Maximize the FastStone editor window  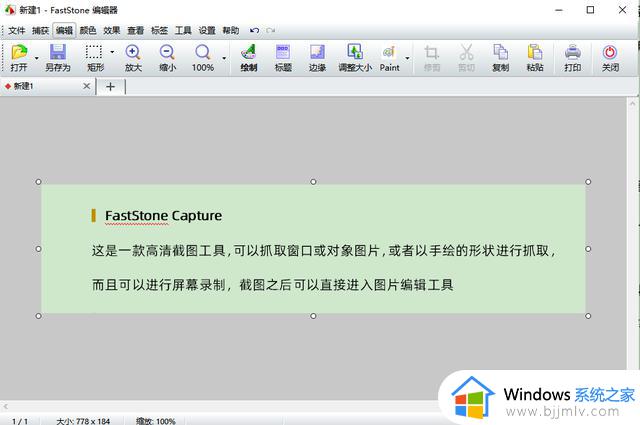point(590,10)
